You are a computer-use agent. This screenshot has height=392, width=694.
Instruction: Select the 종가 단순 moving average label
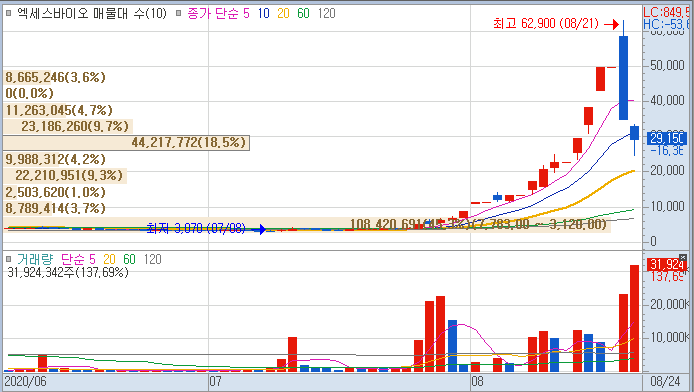point(213,13)
